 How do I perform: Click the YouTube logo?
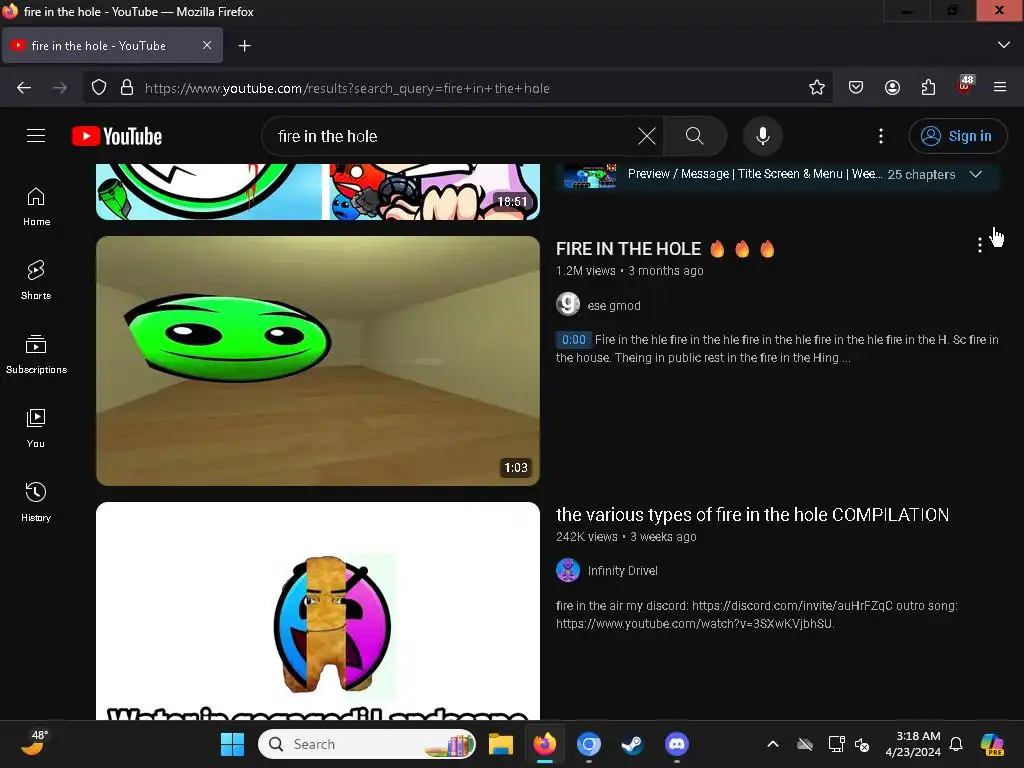tap(117, 136)
